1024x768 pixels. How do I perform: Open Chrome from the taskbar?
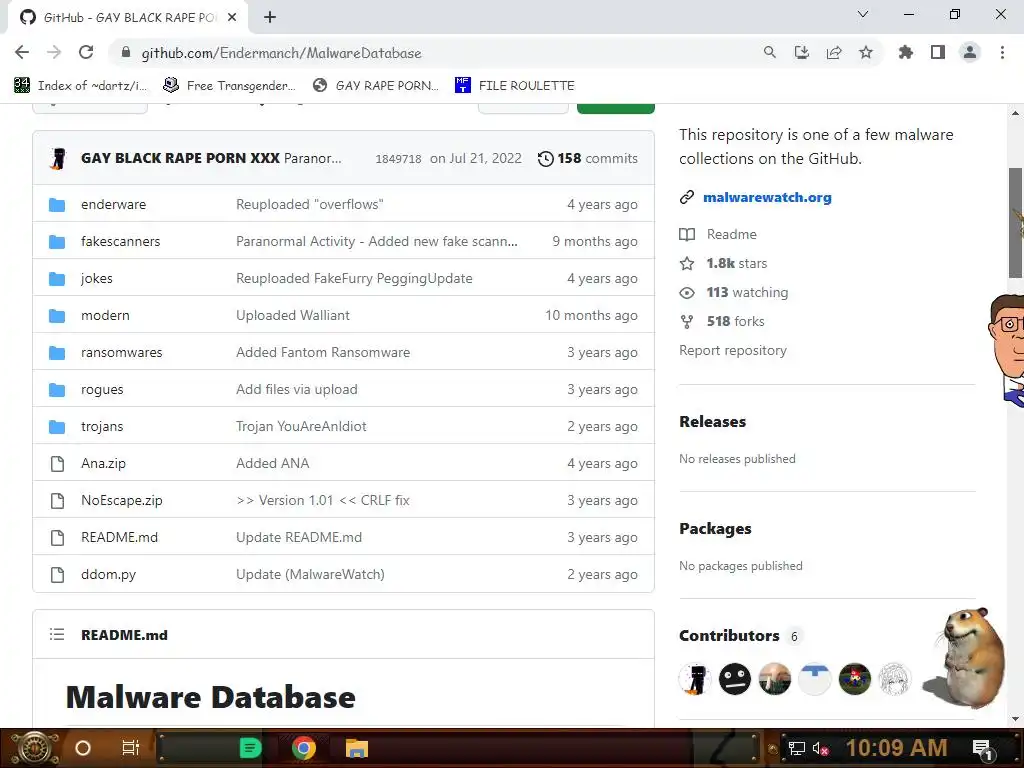303,748
